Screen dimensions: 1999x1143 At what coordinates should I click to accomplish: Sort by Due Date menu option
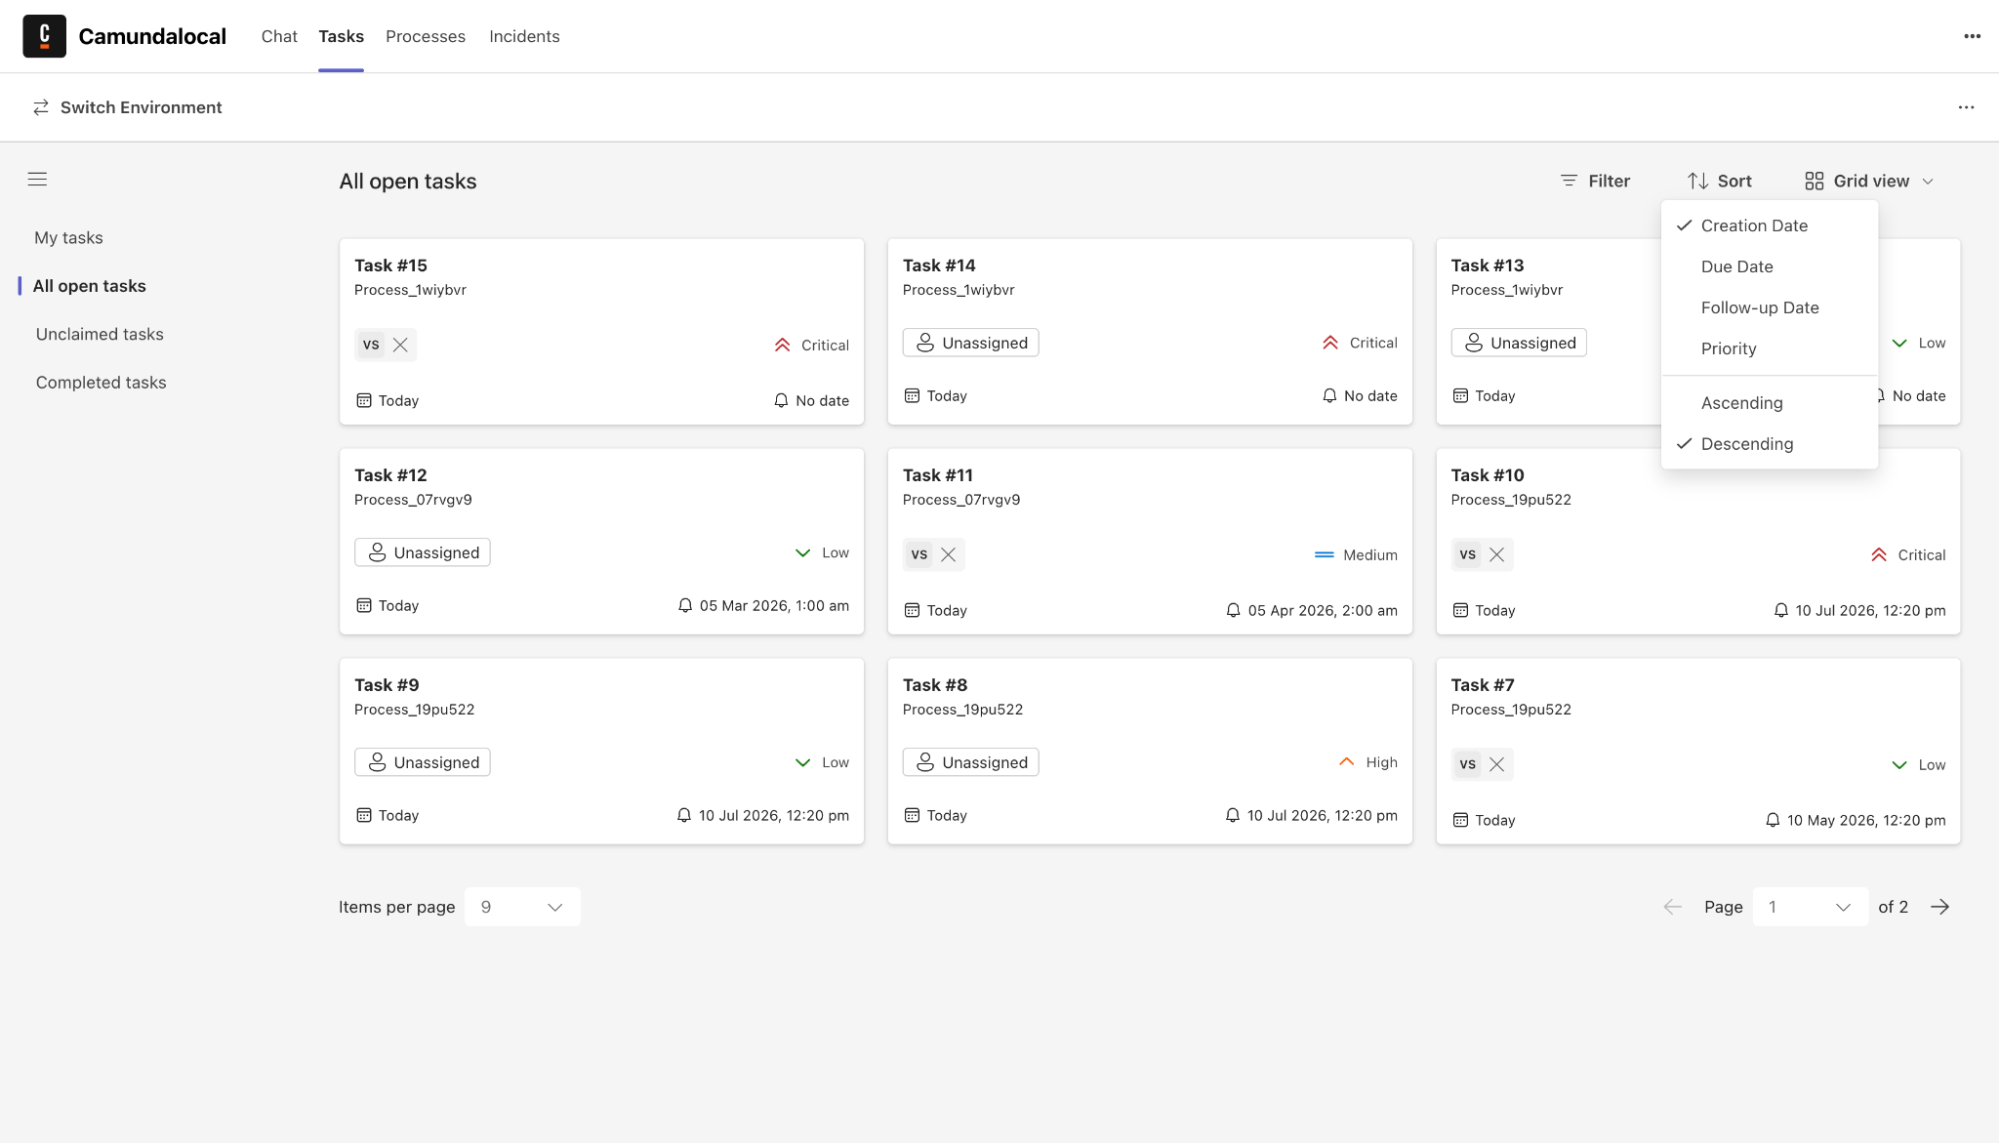1736,267
